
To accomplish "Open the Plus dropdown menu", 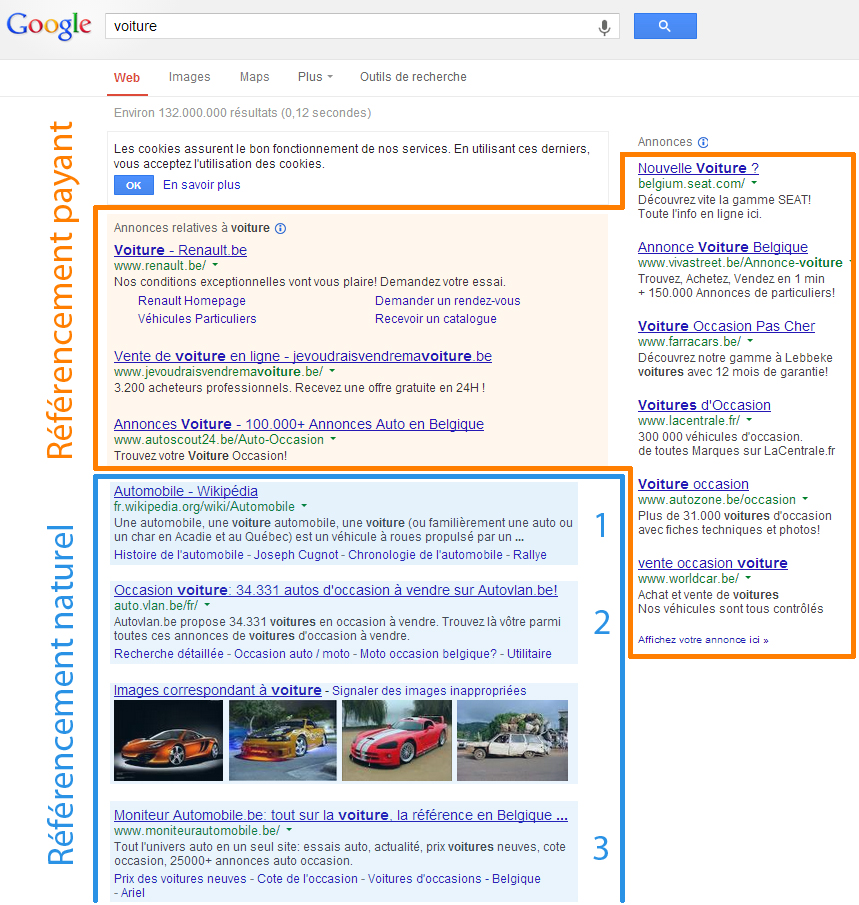I will [315, 77].
